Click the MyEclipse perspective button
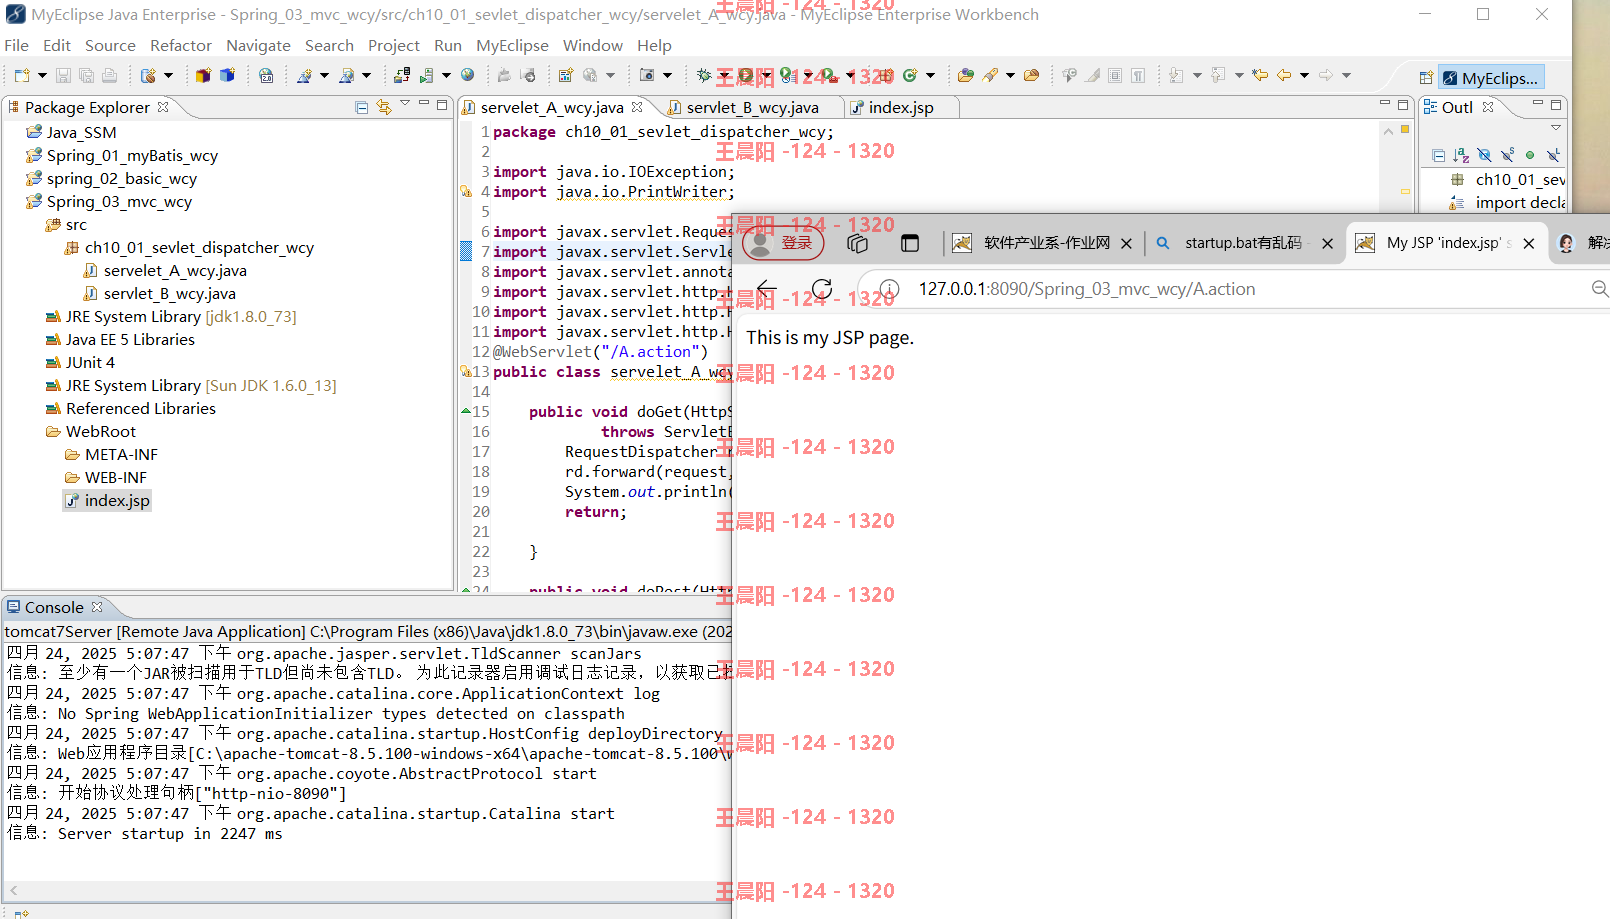The height and width of the screenshot is (919, 1610). click(x=1490, y=77)
